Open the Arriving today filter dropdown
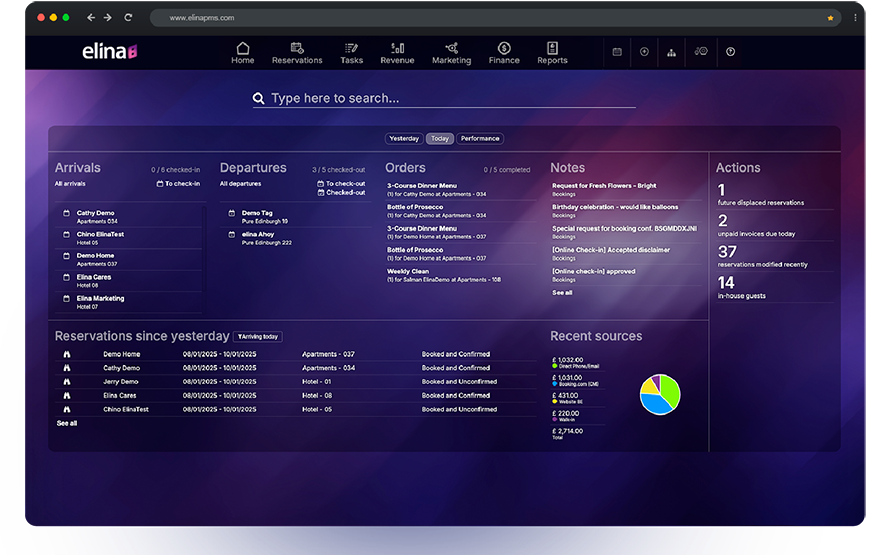The width and height of the screenshot is (889, 555). coord(257,337)
